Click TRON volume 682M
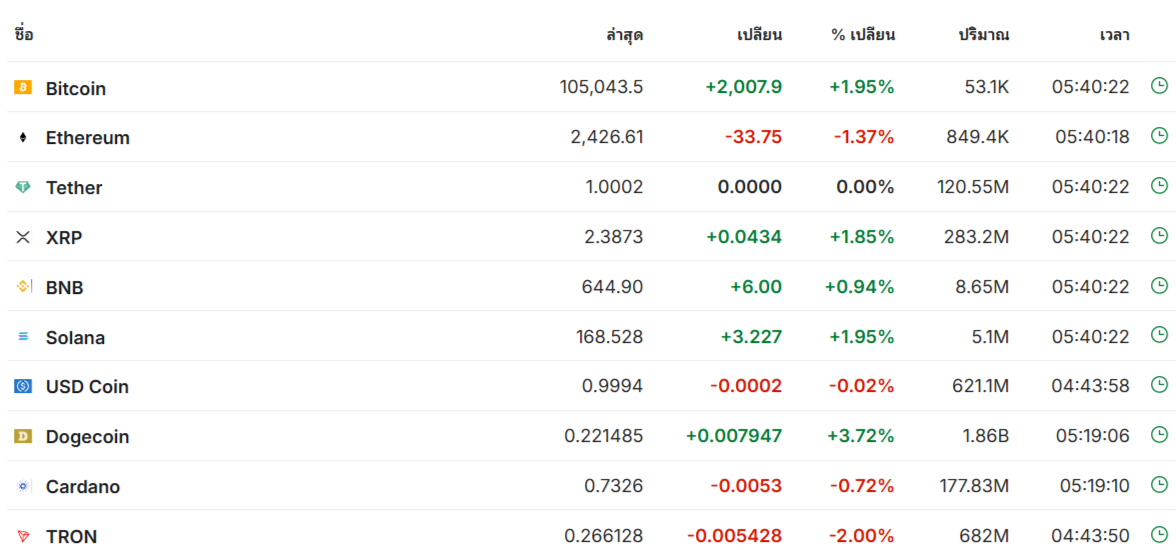Image resolution: width=1176 pixels, height=550 pixels. (x=984, y=536)
